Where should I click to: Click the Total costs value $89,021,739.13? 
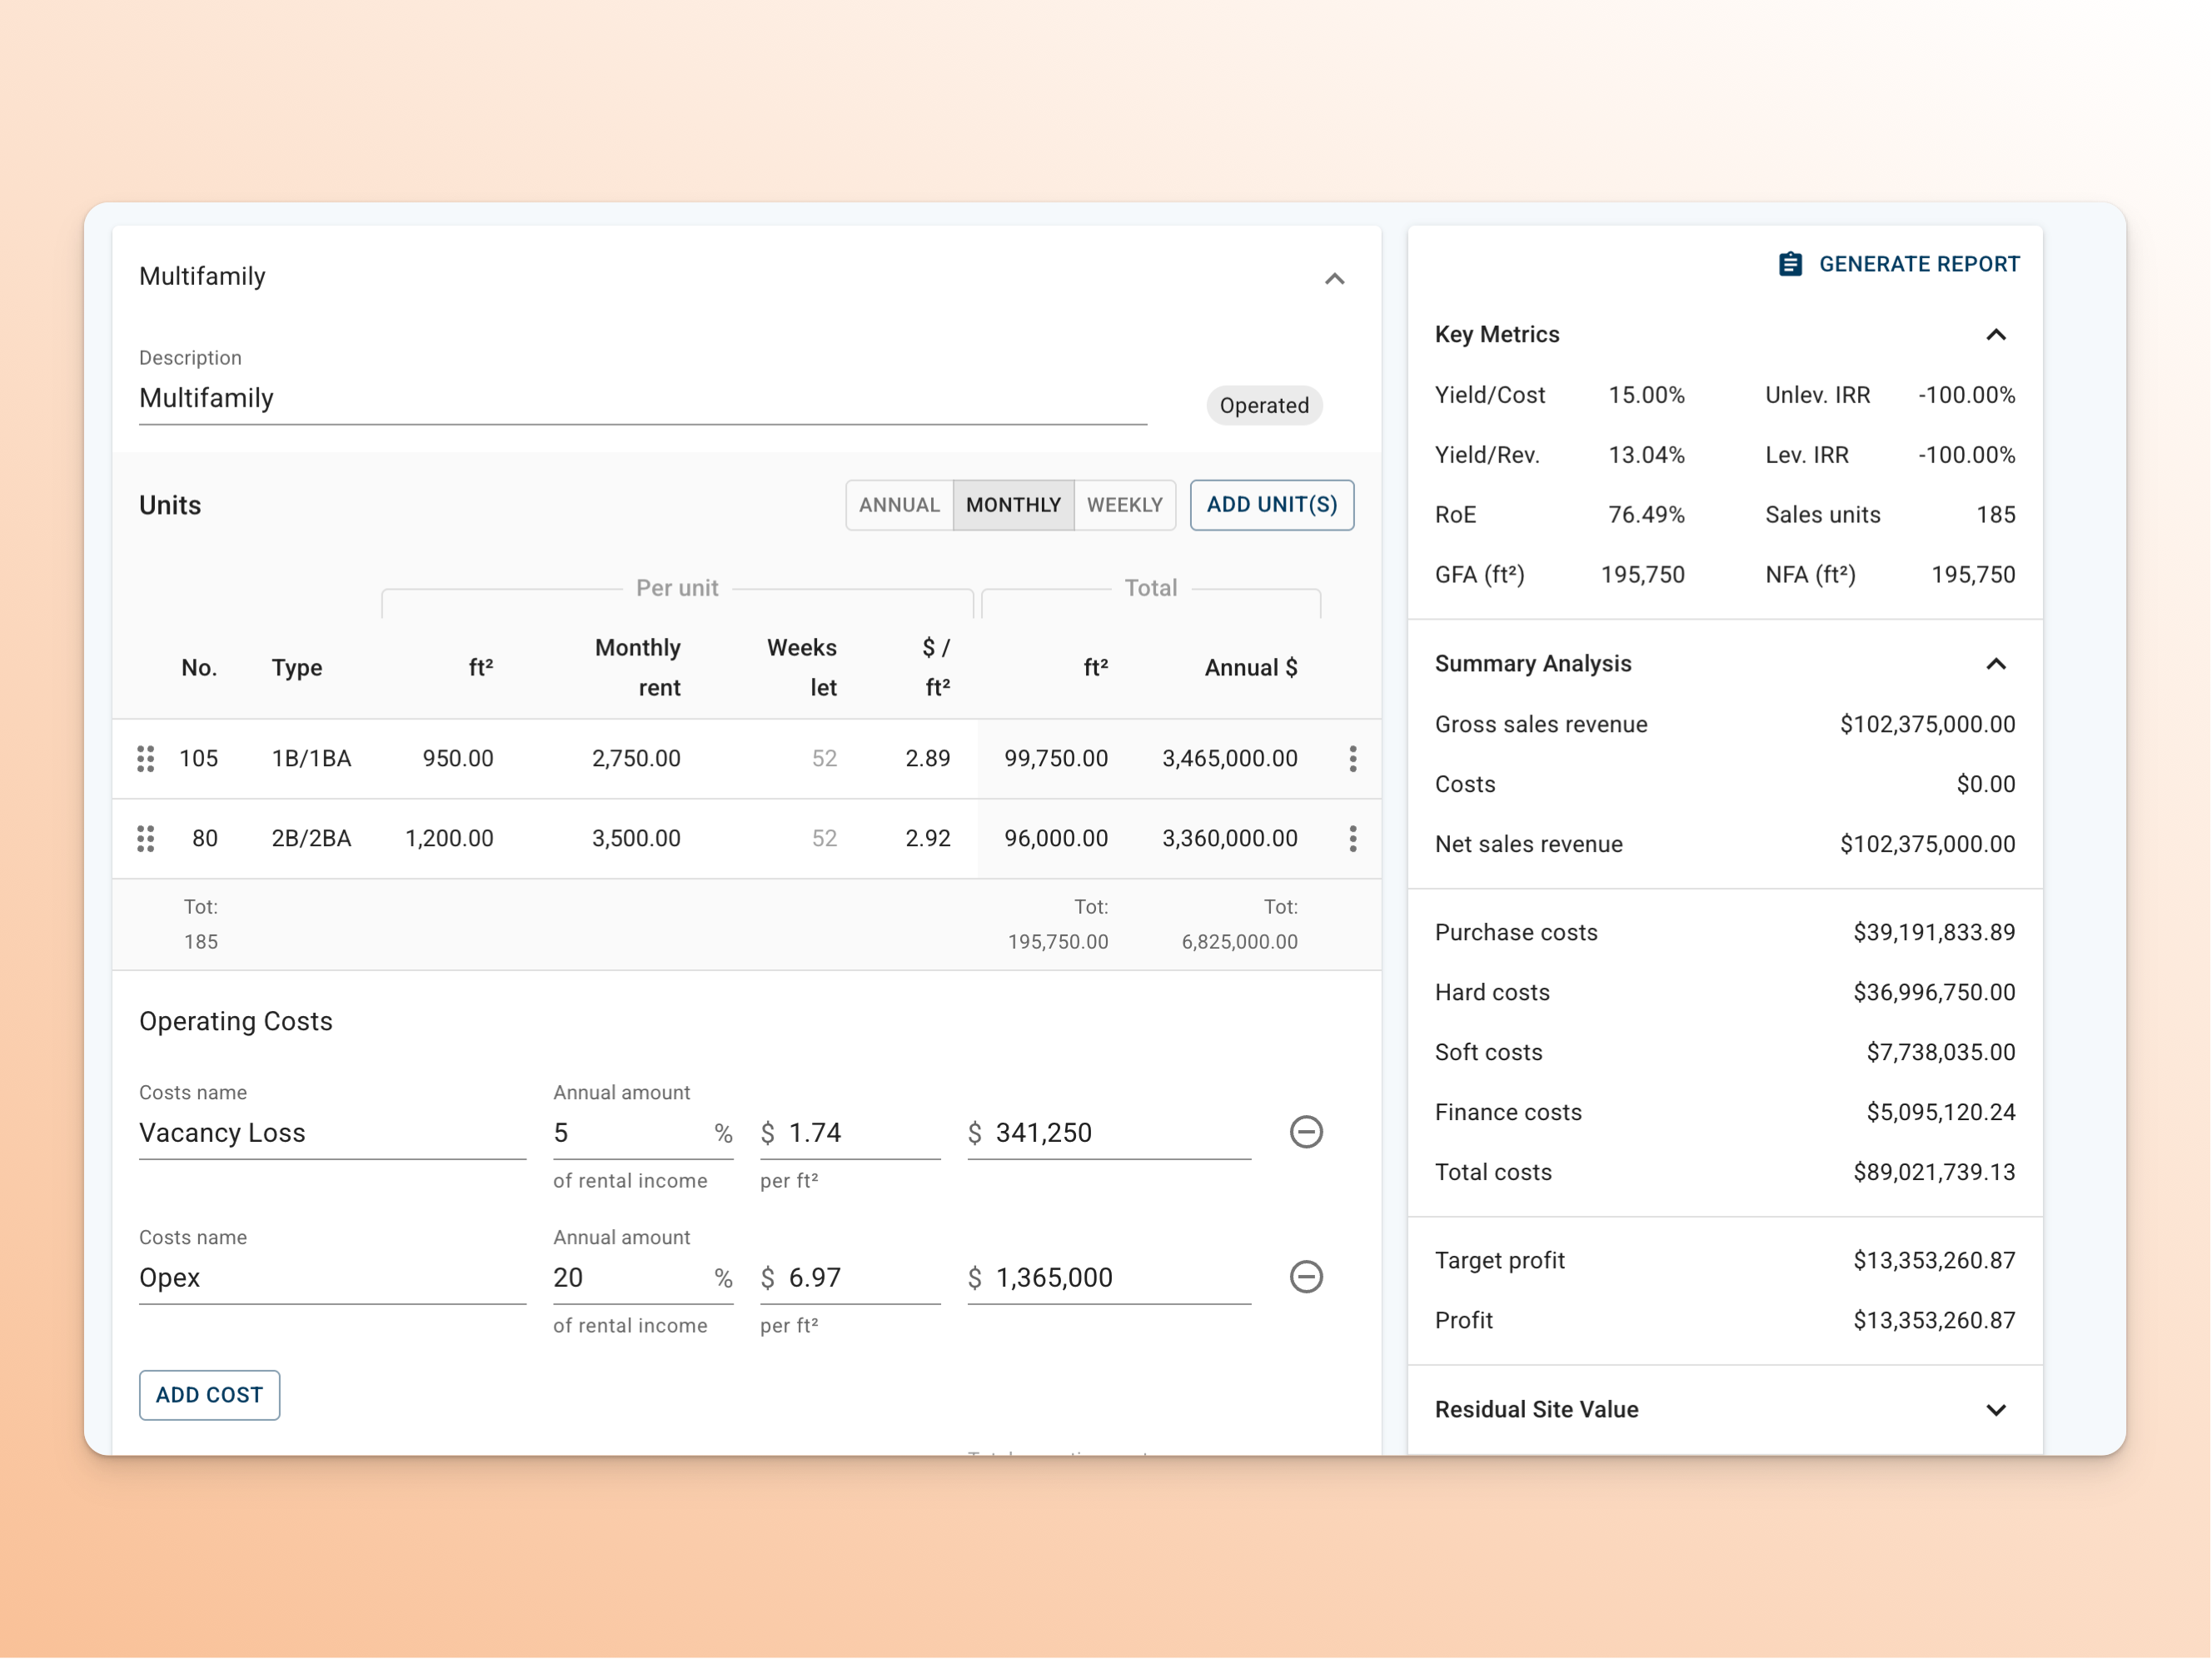pyautogui.click(x=1934, y=1173)
